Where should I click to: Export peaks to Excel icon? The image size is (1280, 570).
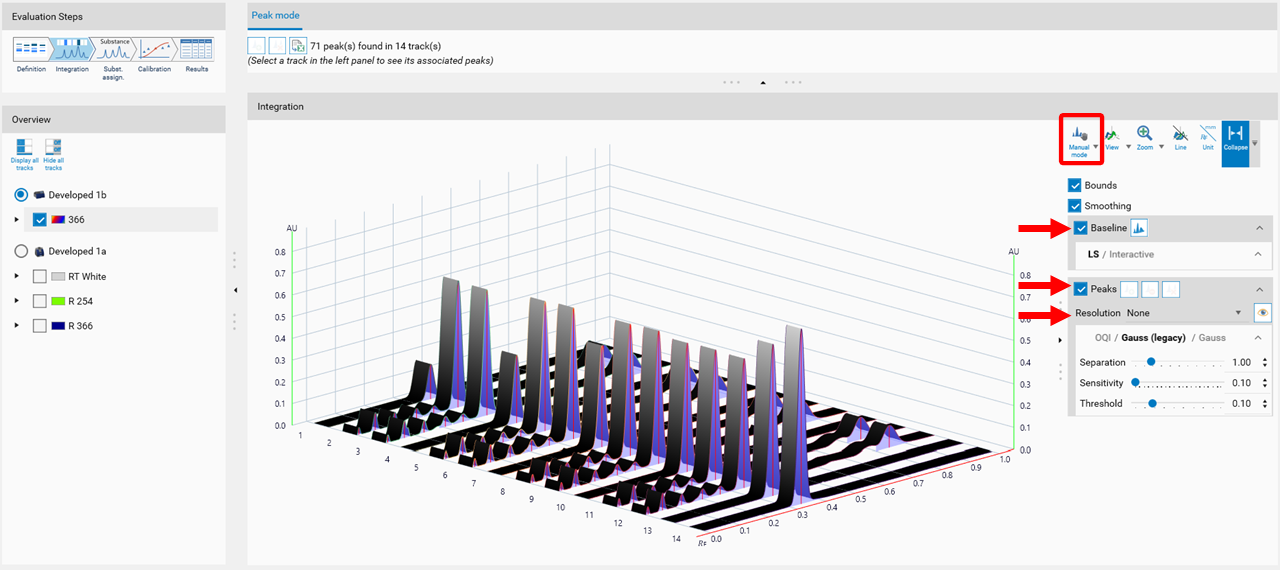tap(298, 46)
